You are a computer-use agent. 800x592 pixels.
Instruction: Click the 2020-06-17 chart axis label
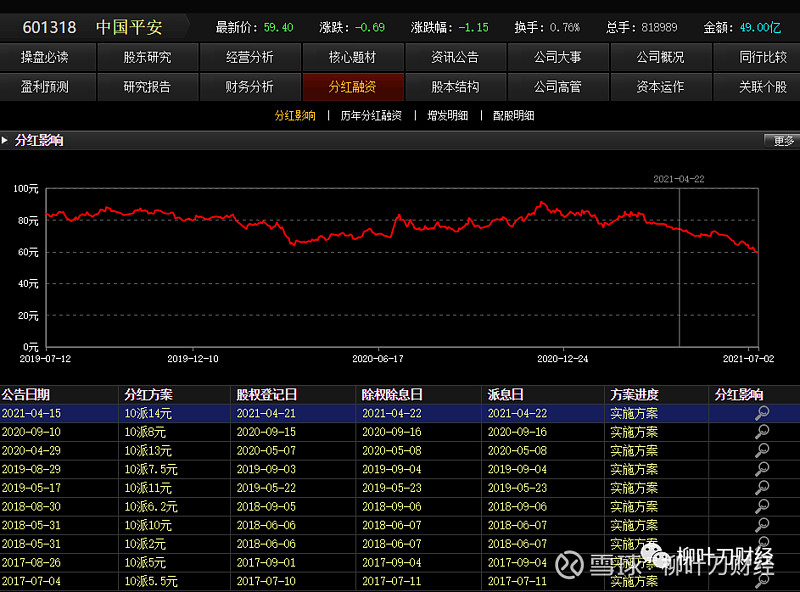click(378, 359)
